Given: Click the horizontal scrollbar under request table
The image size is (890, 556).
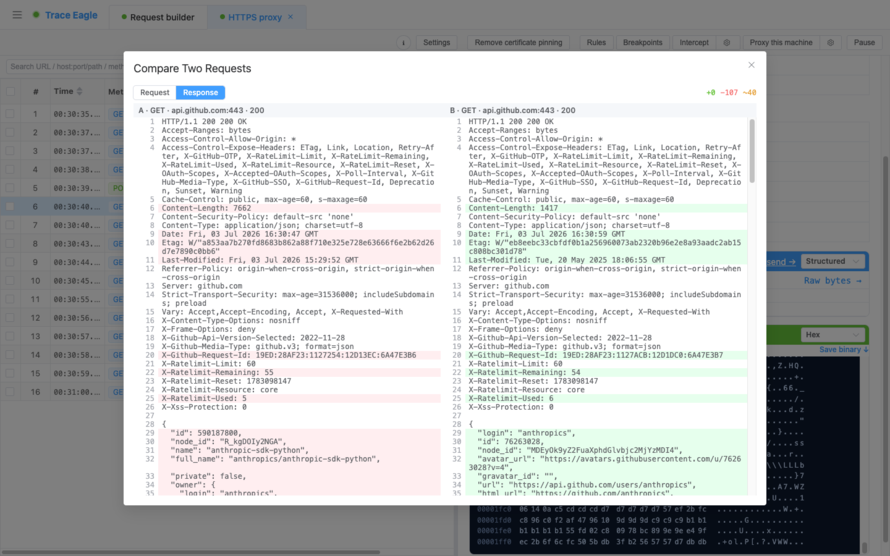Looking at the screenshot, I should click(x=190, y=551).
